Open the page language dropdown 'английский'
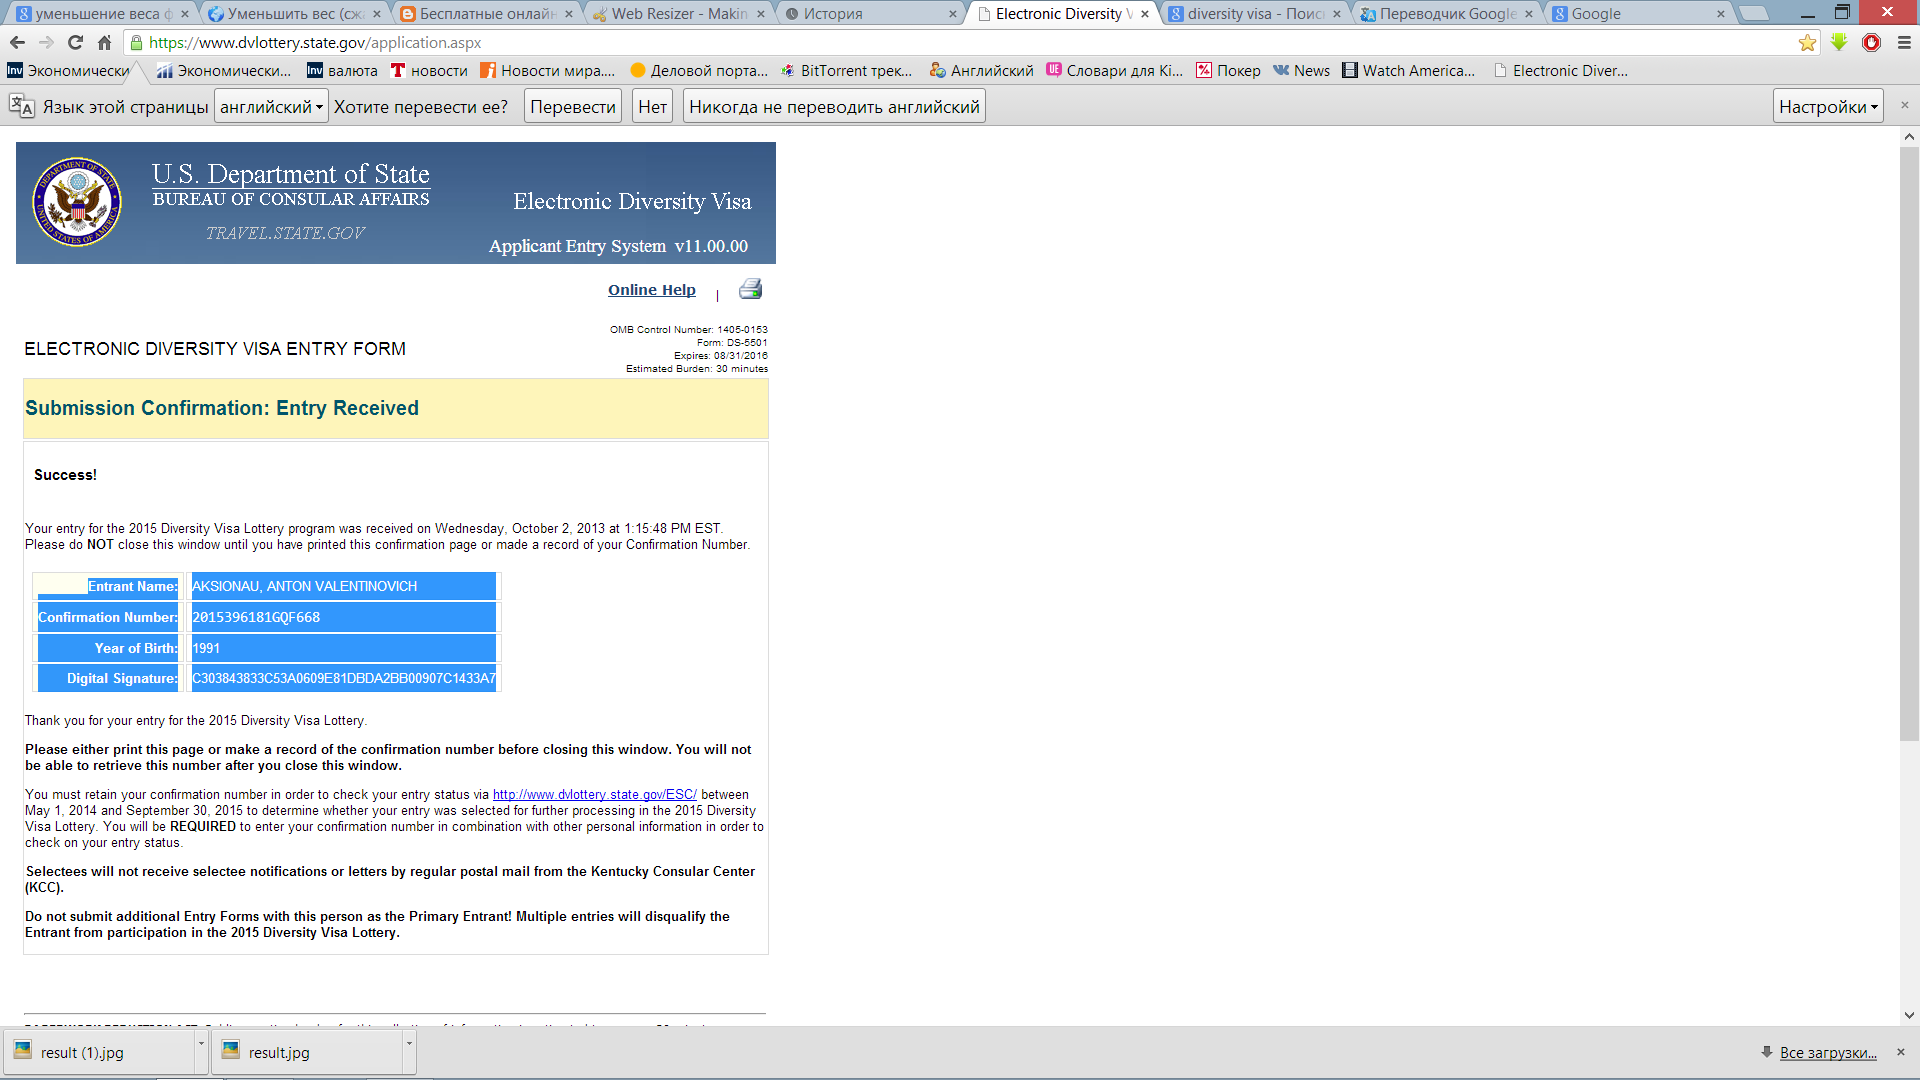 (x=271, y=106)
